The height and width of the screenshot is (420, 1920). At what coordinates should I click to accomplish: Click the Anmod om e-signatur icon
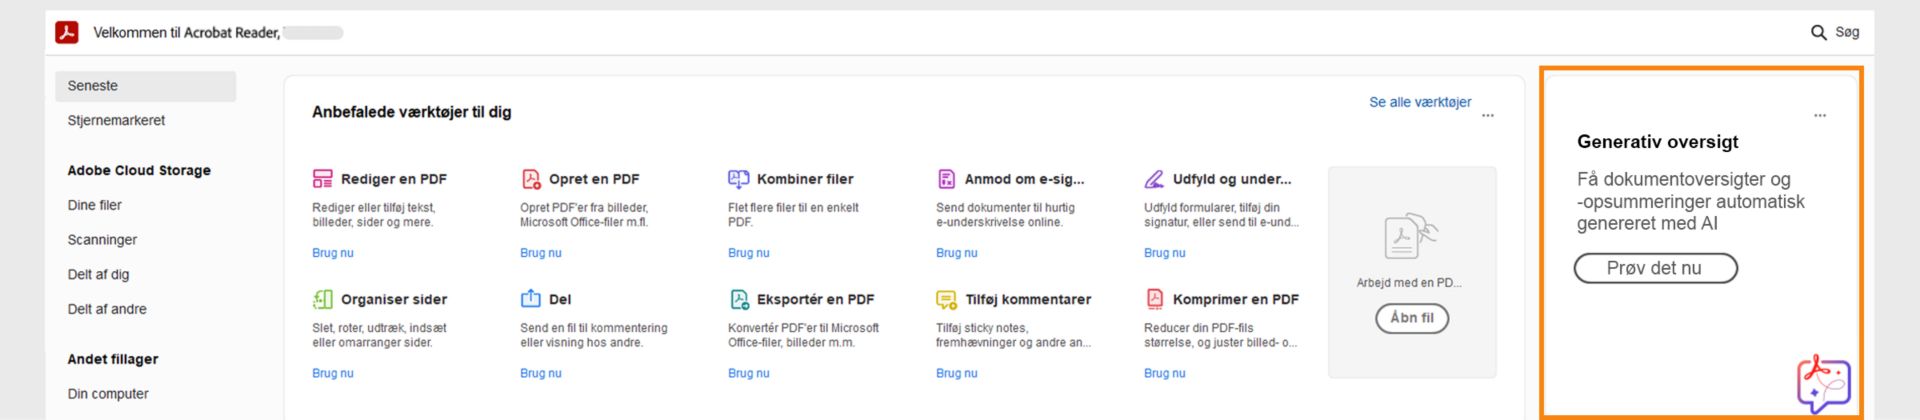click(x=946, y=179)
